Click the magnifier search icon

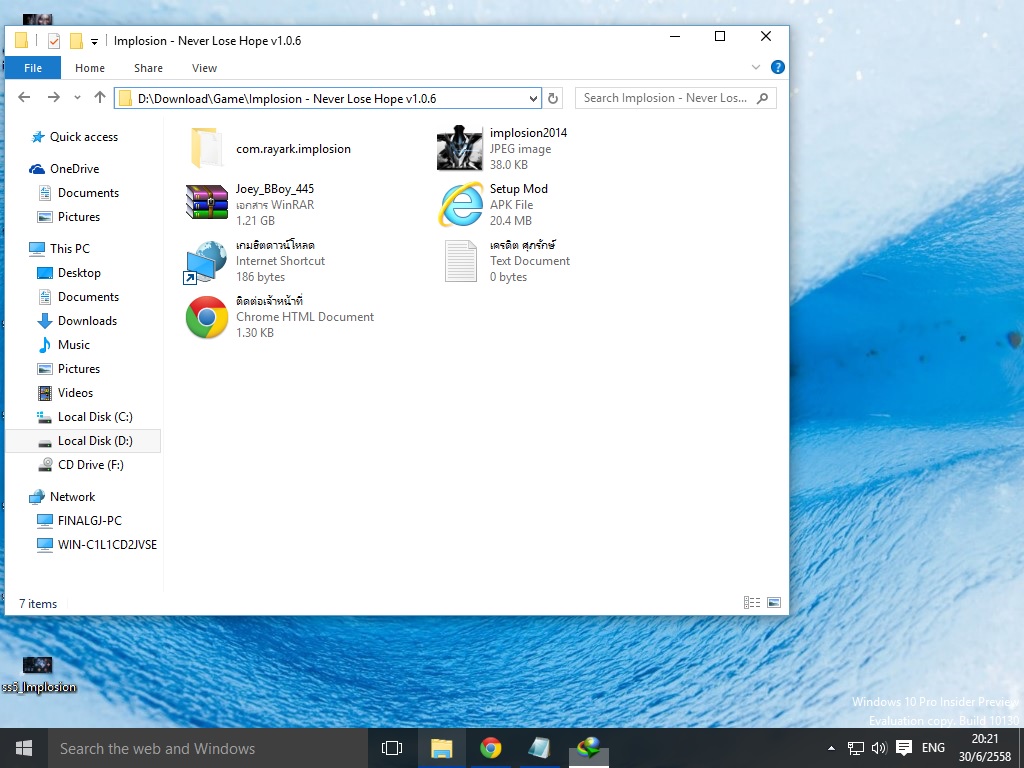click(x=762, y=98)
